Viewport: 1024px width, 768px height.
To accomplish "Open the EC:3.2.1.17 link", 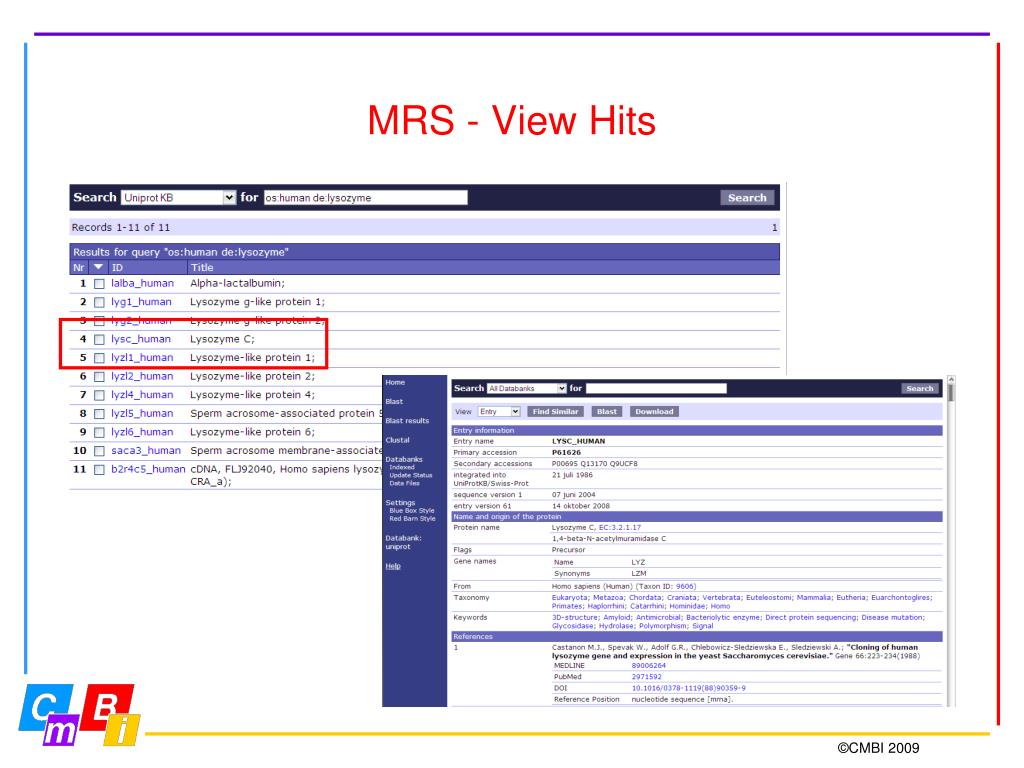I will [620, 528].
